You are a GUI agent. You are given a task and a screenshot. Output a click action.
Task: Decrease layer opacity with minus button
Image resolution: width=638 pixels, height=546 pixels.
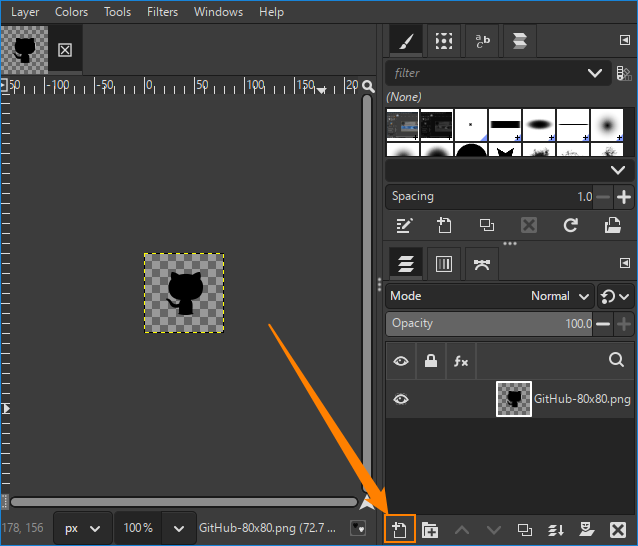[603, 324]
